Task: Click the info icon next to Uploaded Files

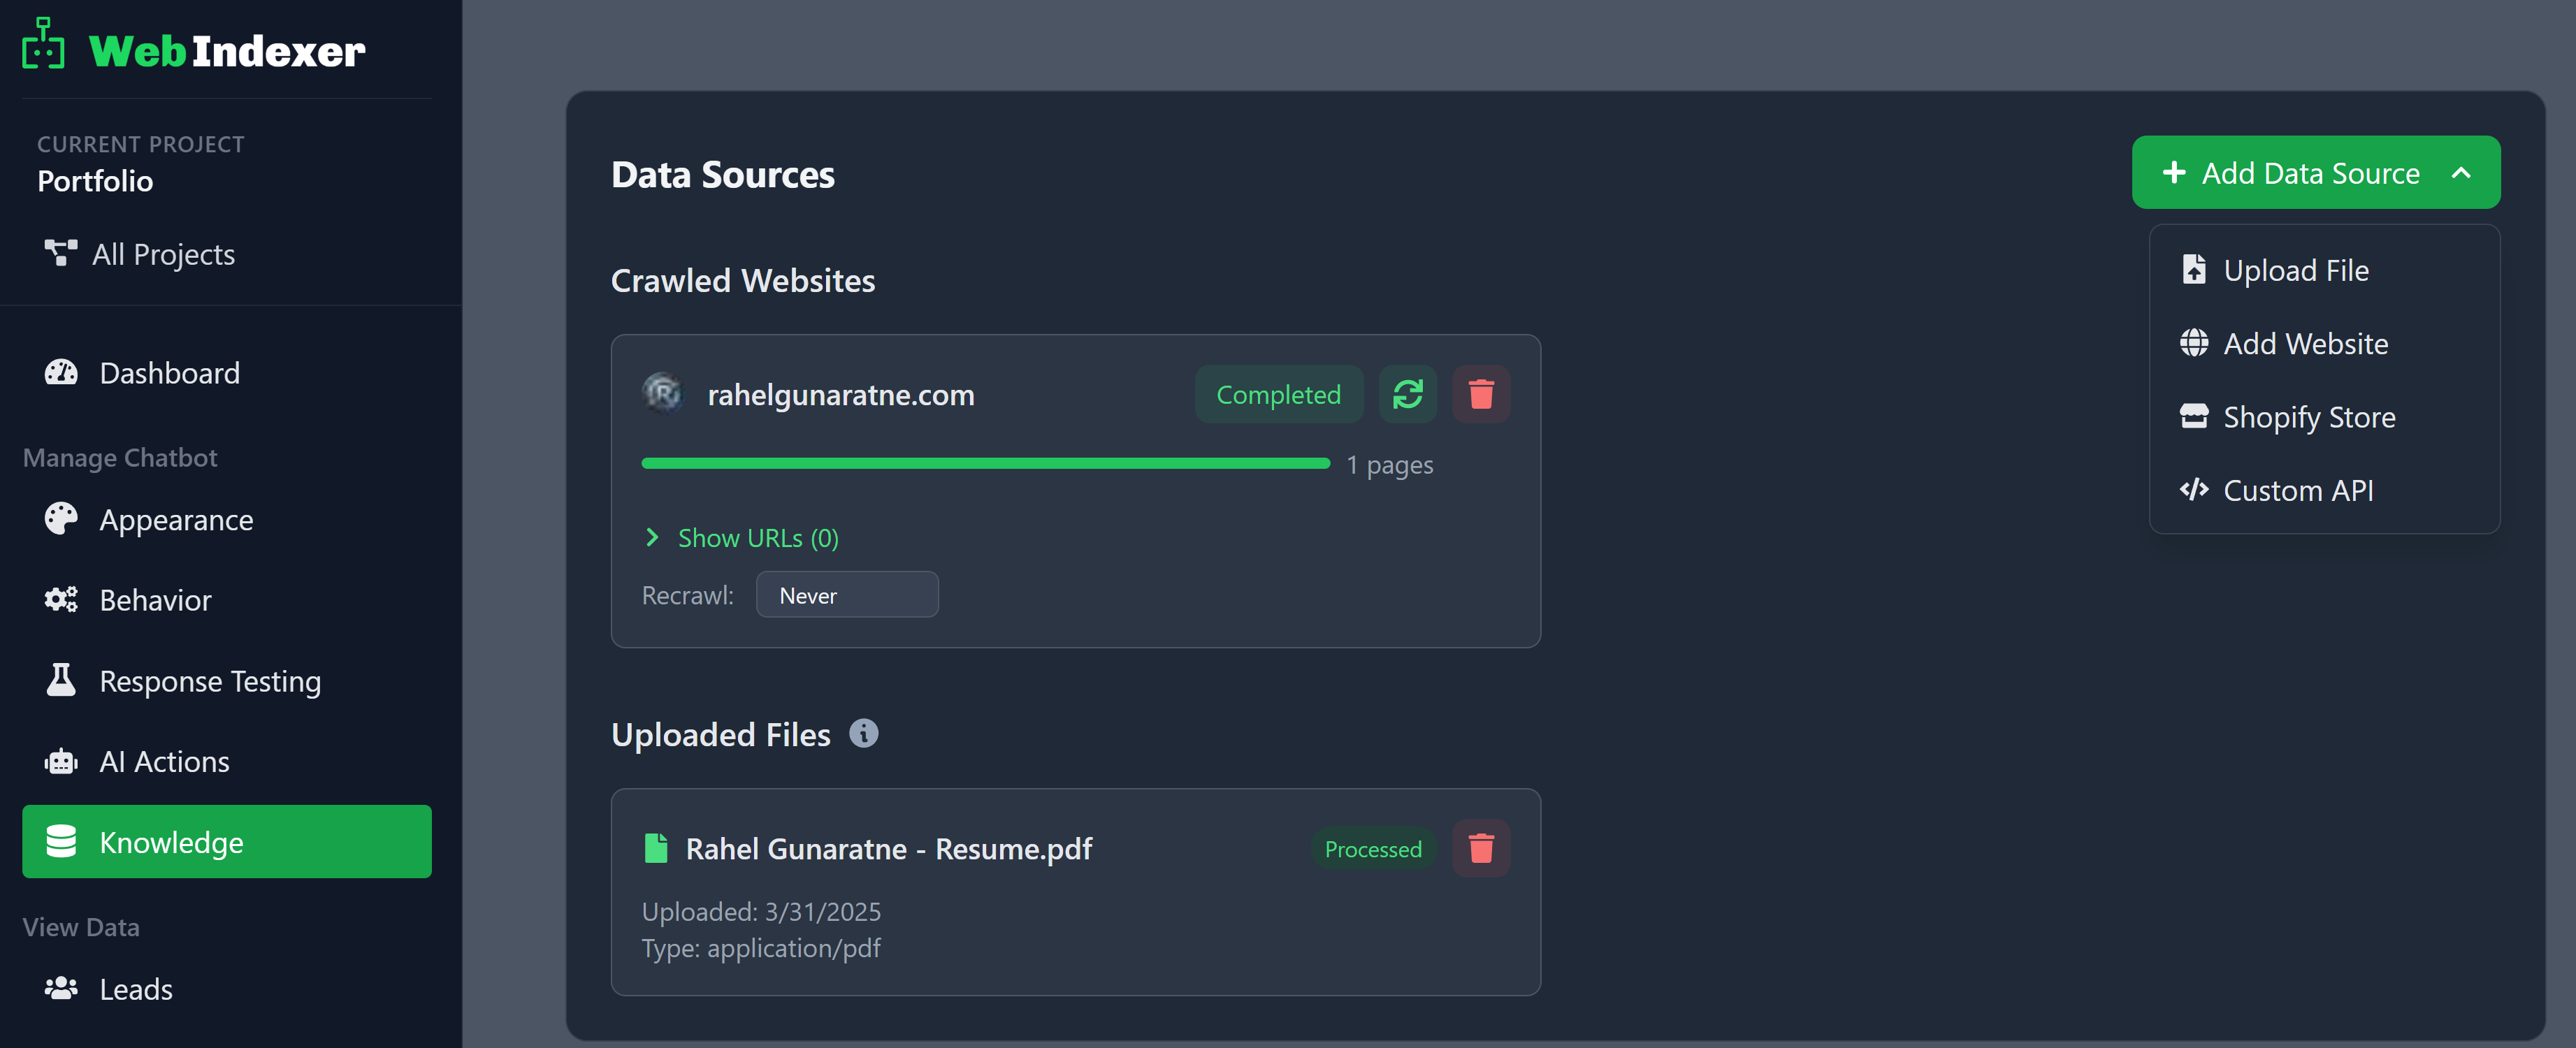Action: tap(864, 733)
